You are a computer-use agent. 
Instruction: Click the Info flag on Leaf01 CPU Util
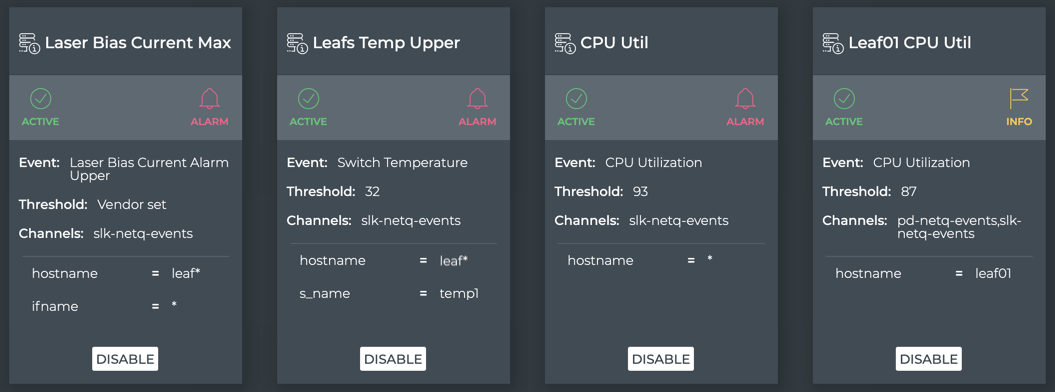[x=1019, y=99]
